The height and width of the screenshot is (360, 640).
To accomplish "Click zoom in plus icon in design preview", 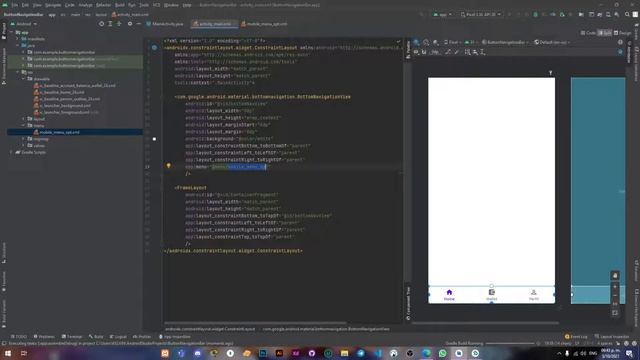I will tap(615, 287).
